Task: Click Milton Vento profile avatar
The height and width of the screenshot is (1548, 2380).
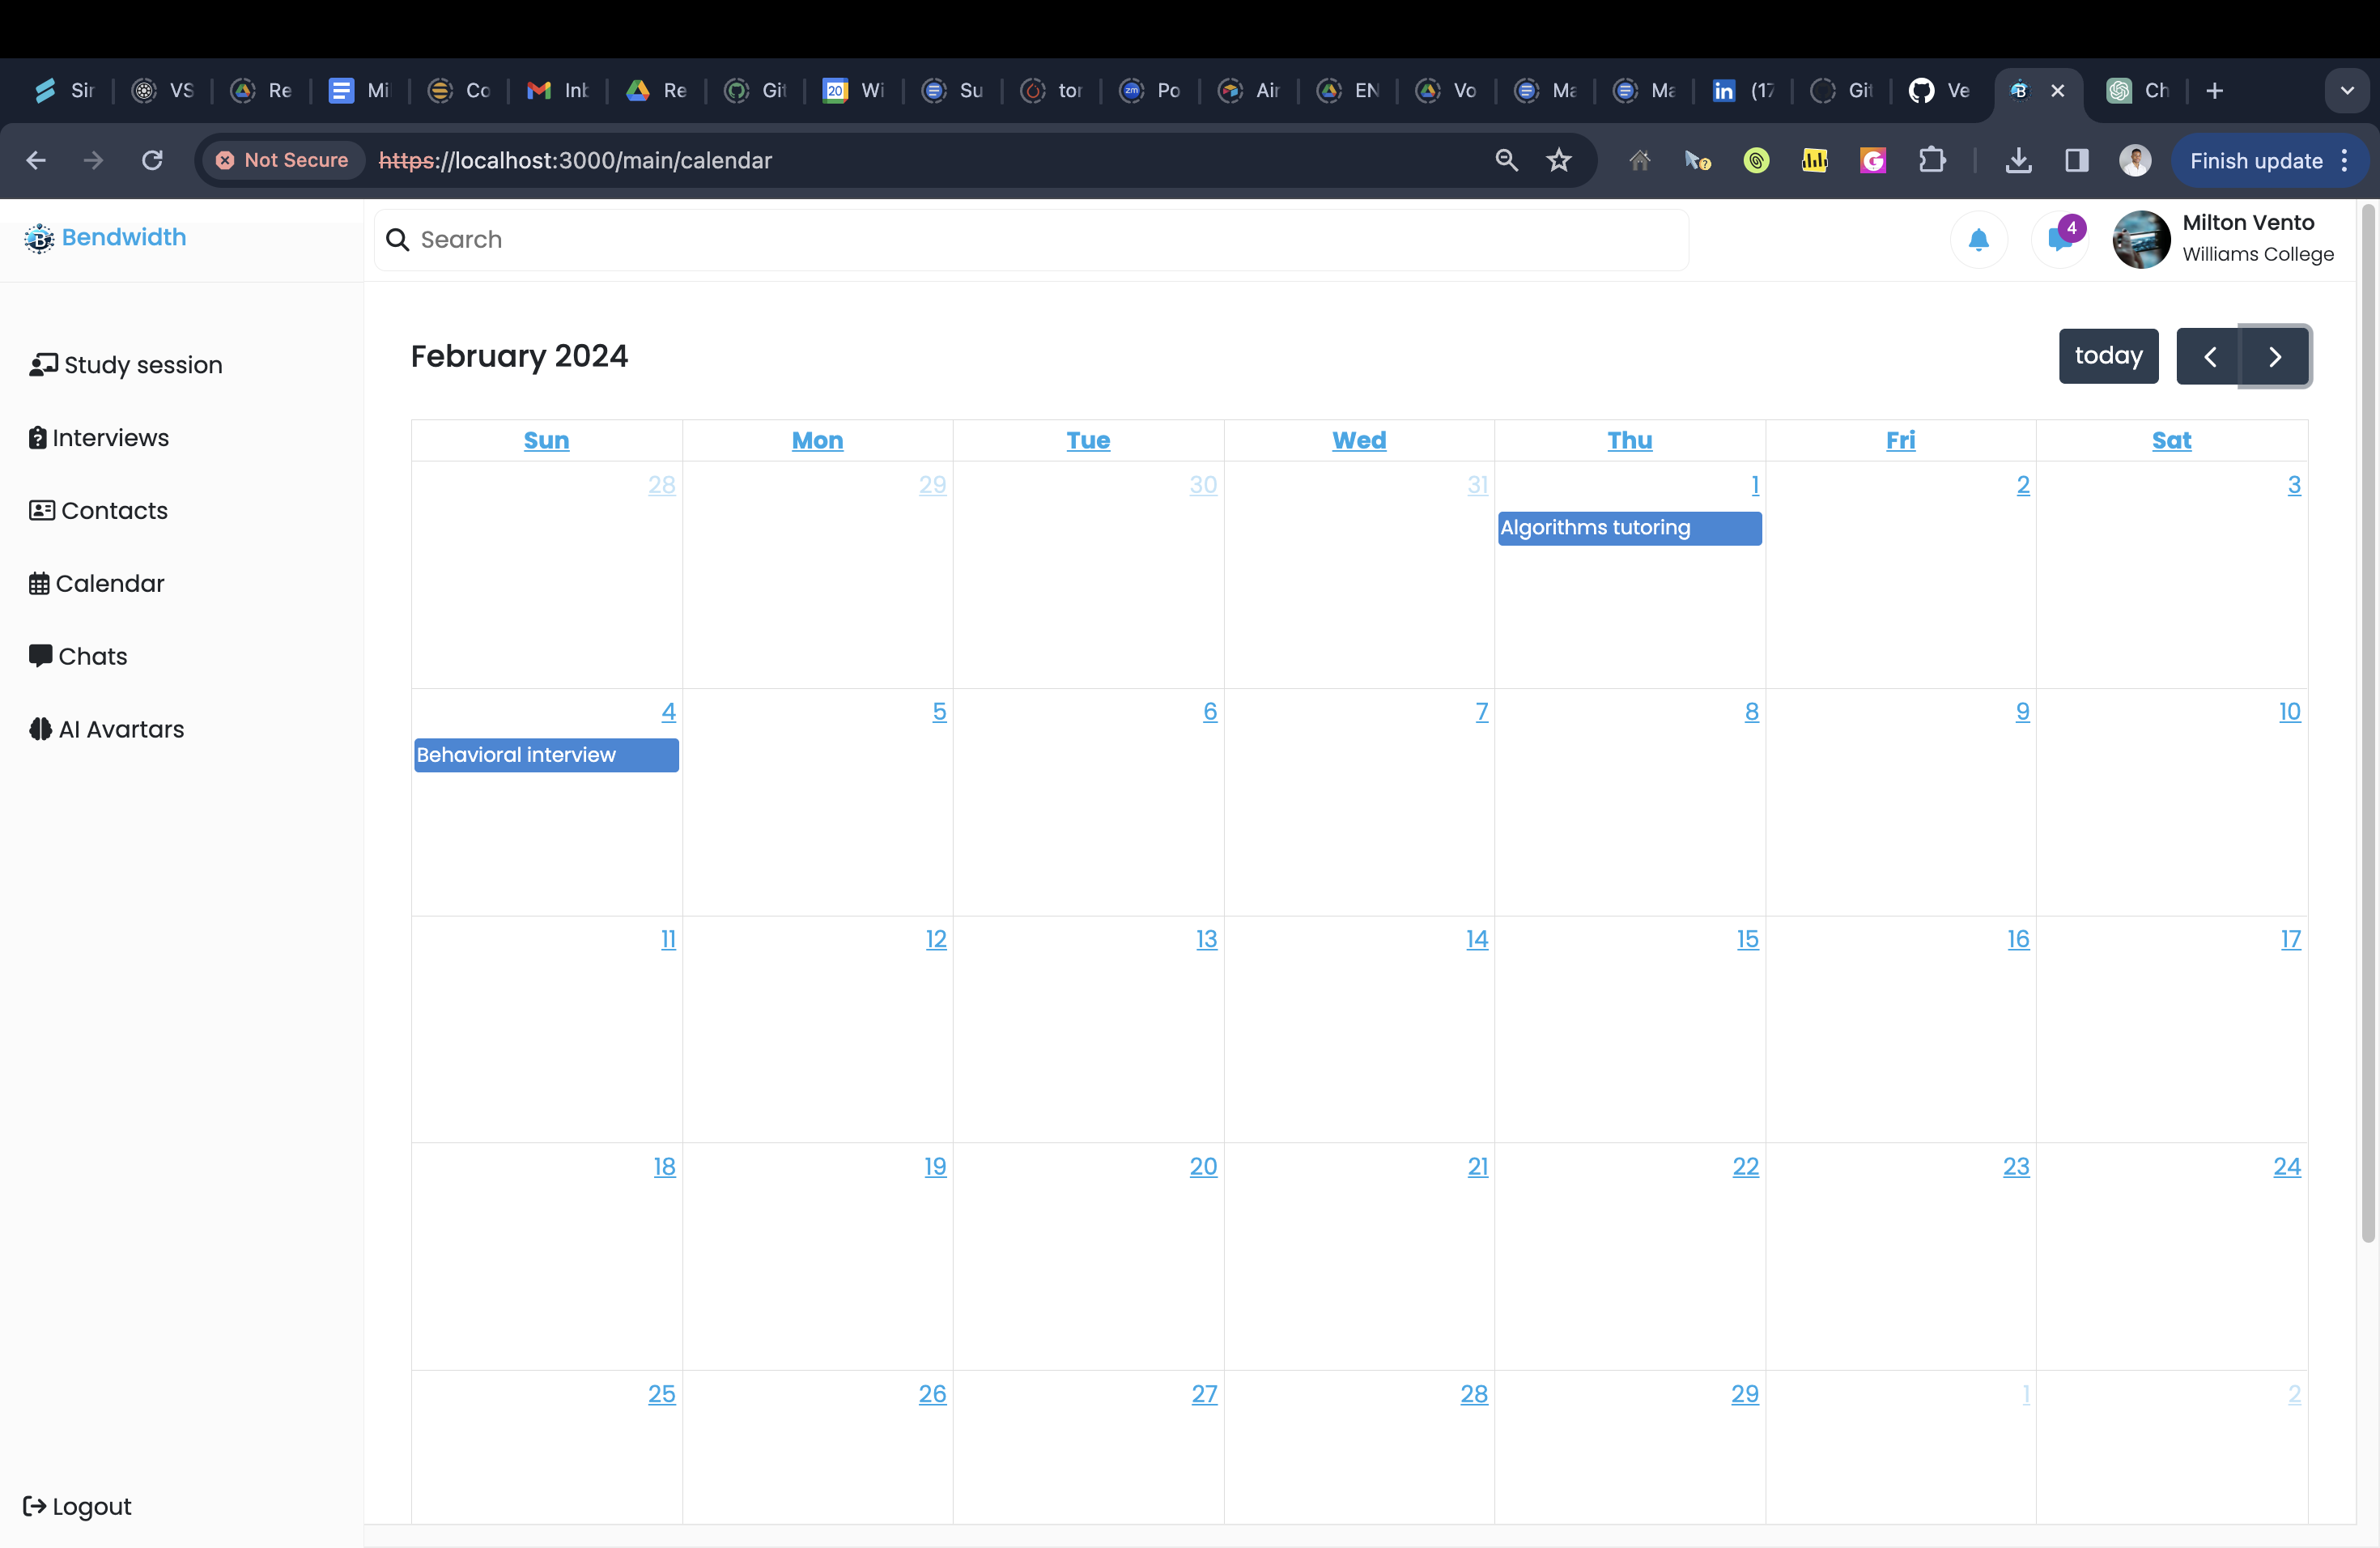Action: point(2140,240)
